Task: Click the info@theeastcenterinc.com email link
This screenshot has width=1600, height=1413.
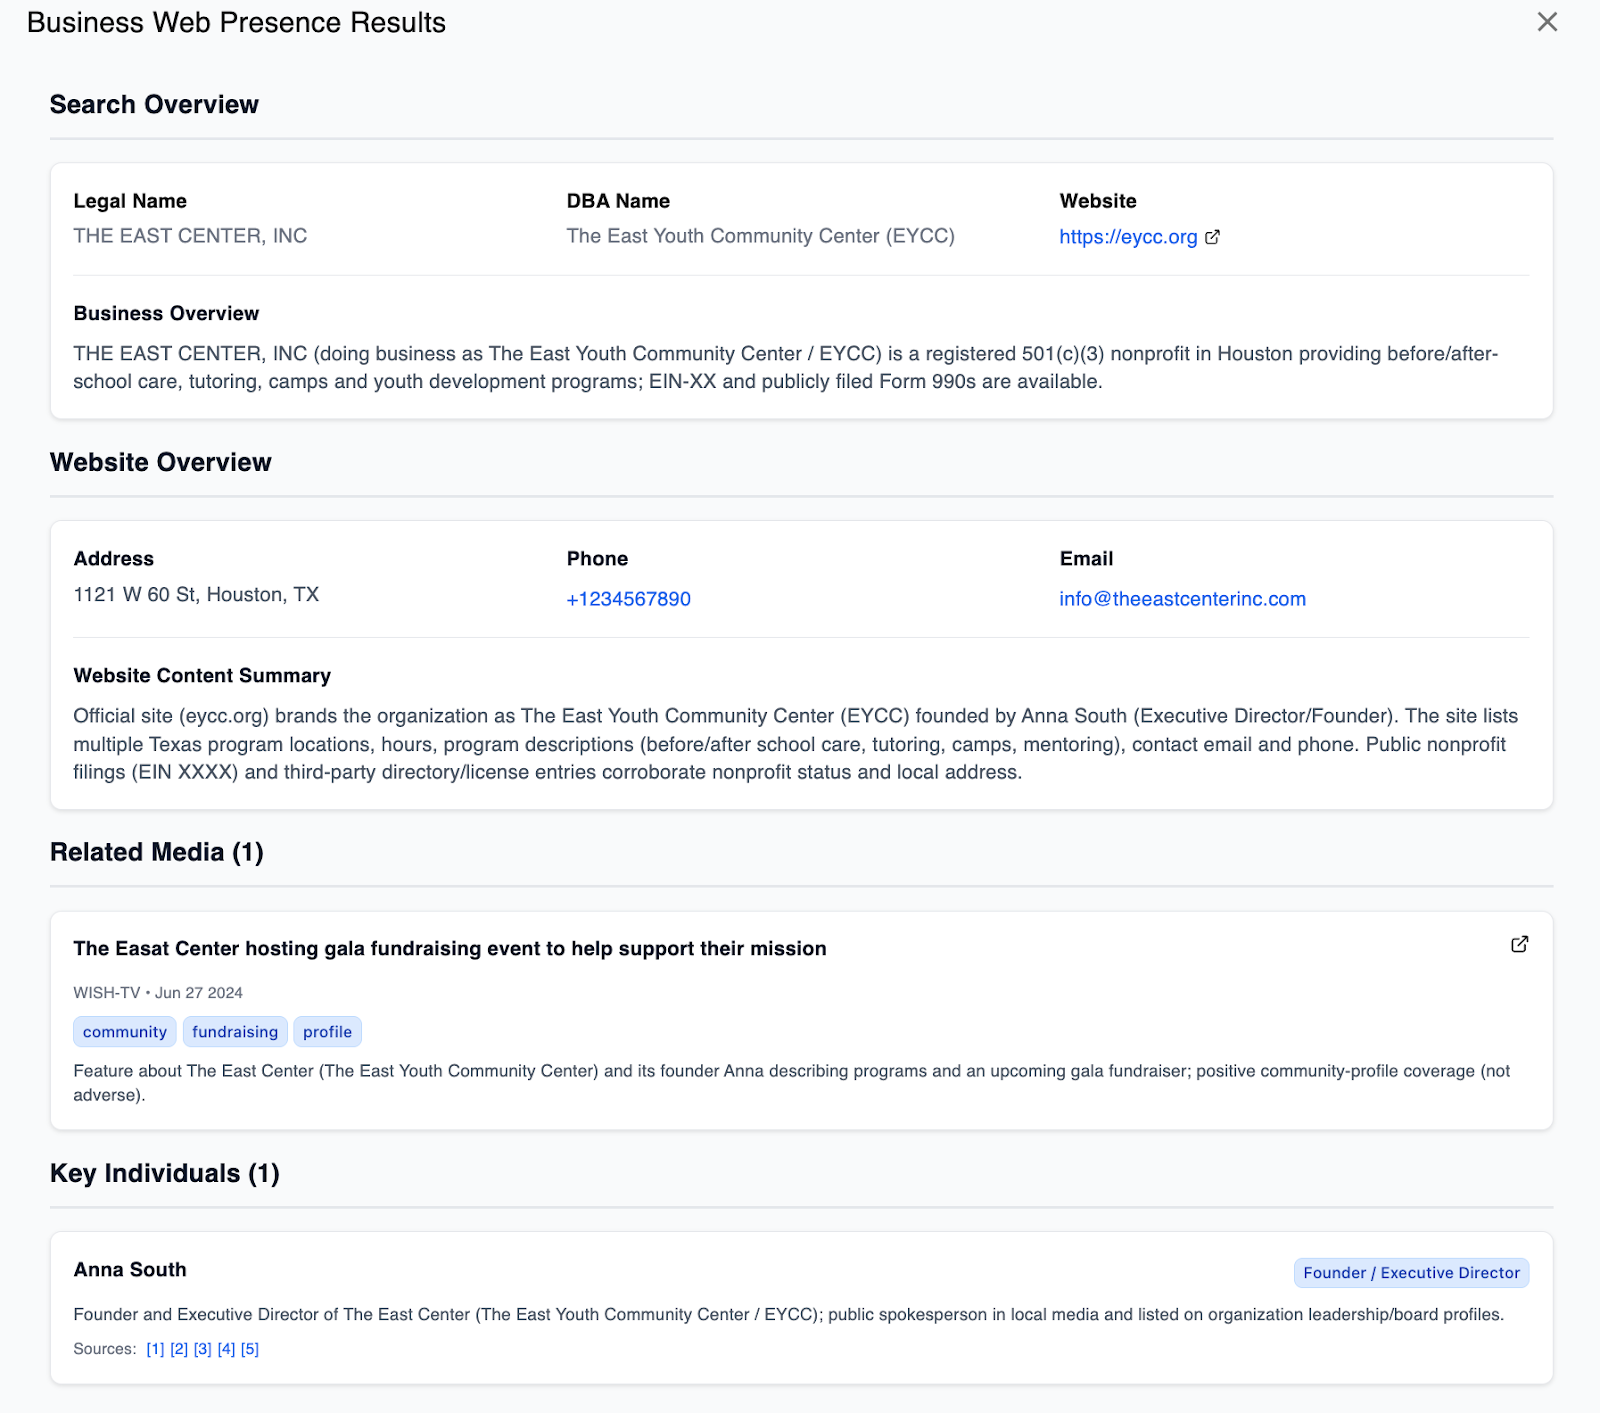Action: [1182, 598]
